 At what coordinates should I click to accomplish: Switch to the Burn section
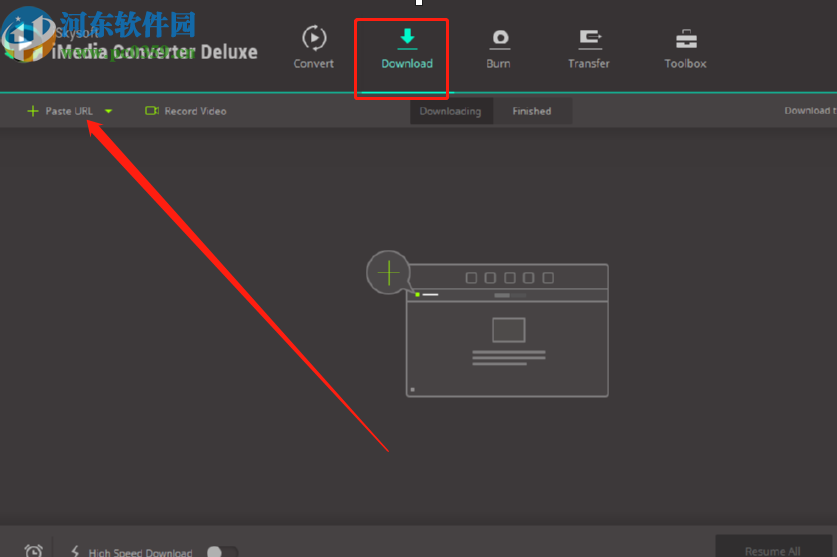499,49
